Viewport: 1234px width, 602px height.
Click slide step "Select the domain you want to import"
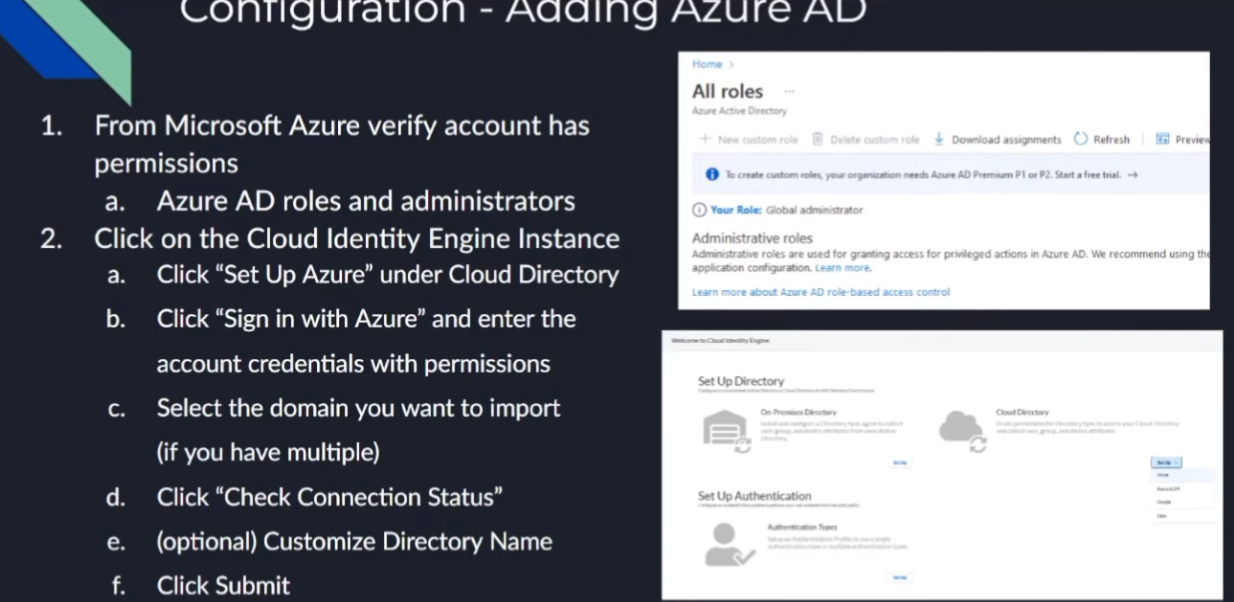pyautogui.click(x=359, y=408)
